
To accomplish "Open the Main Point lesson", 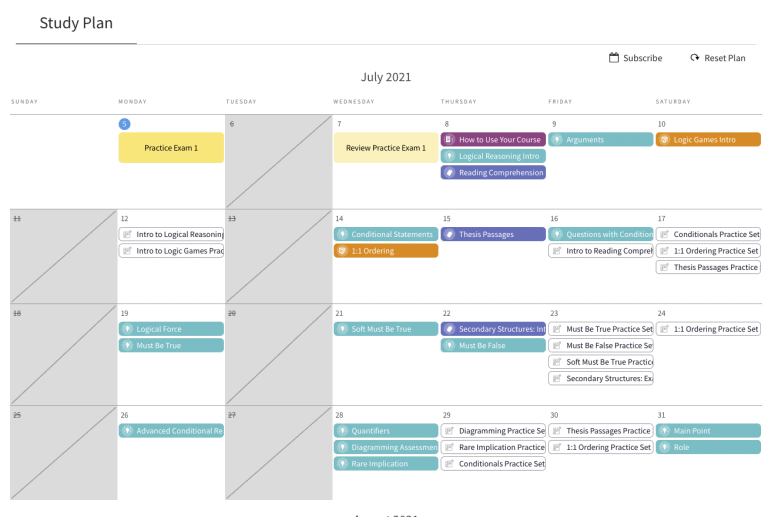I will click(x=708, y=431).
